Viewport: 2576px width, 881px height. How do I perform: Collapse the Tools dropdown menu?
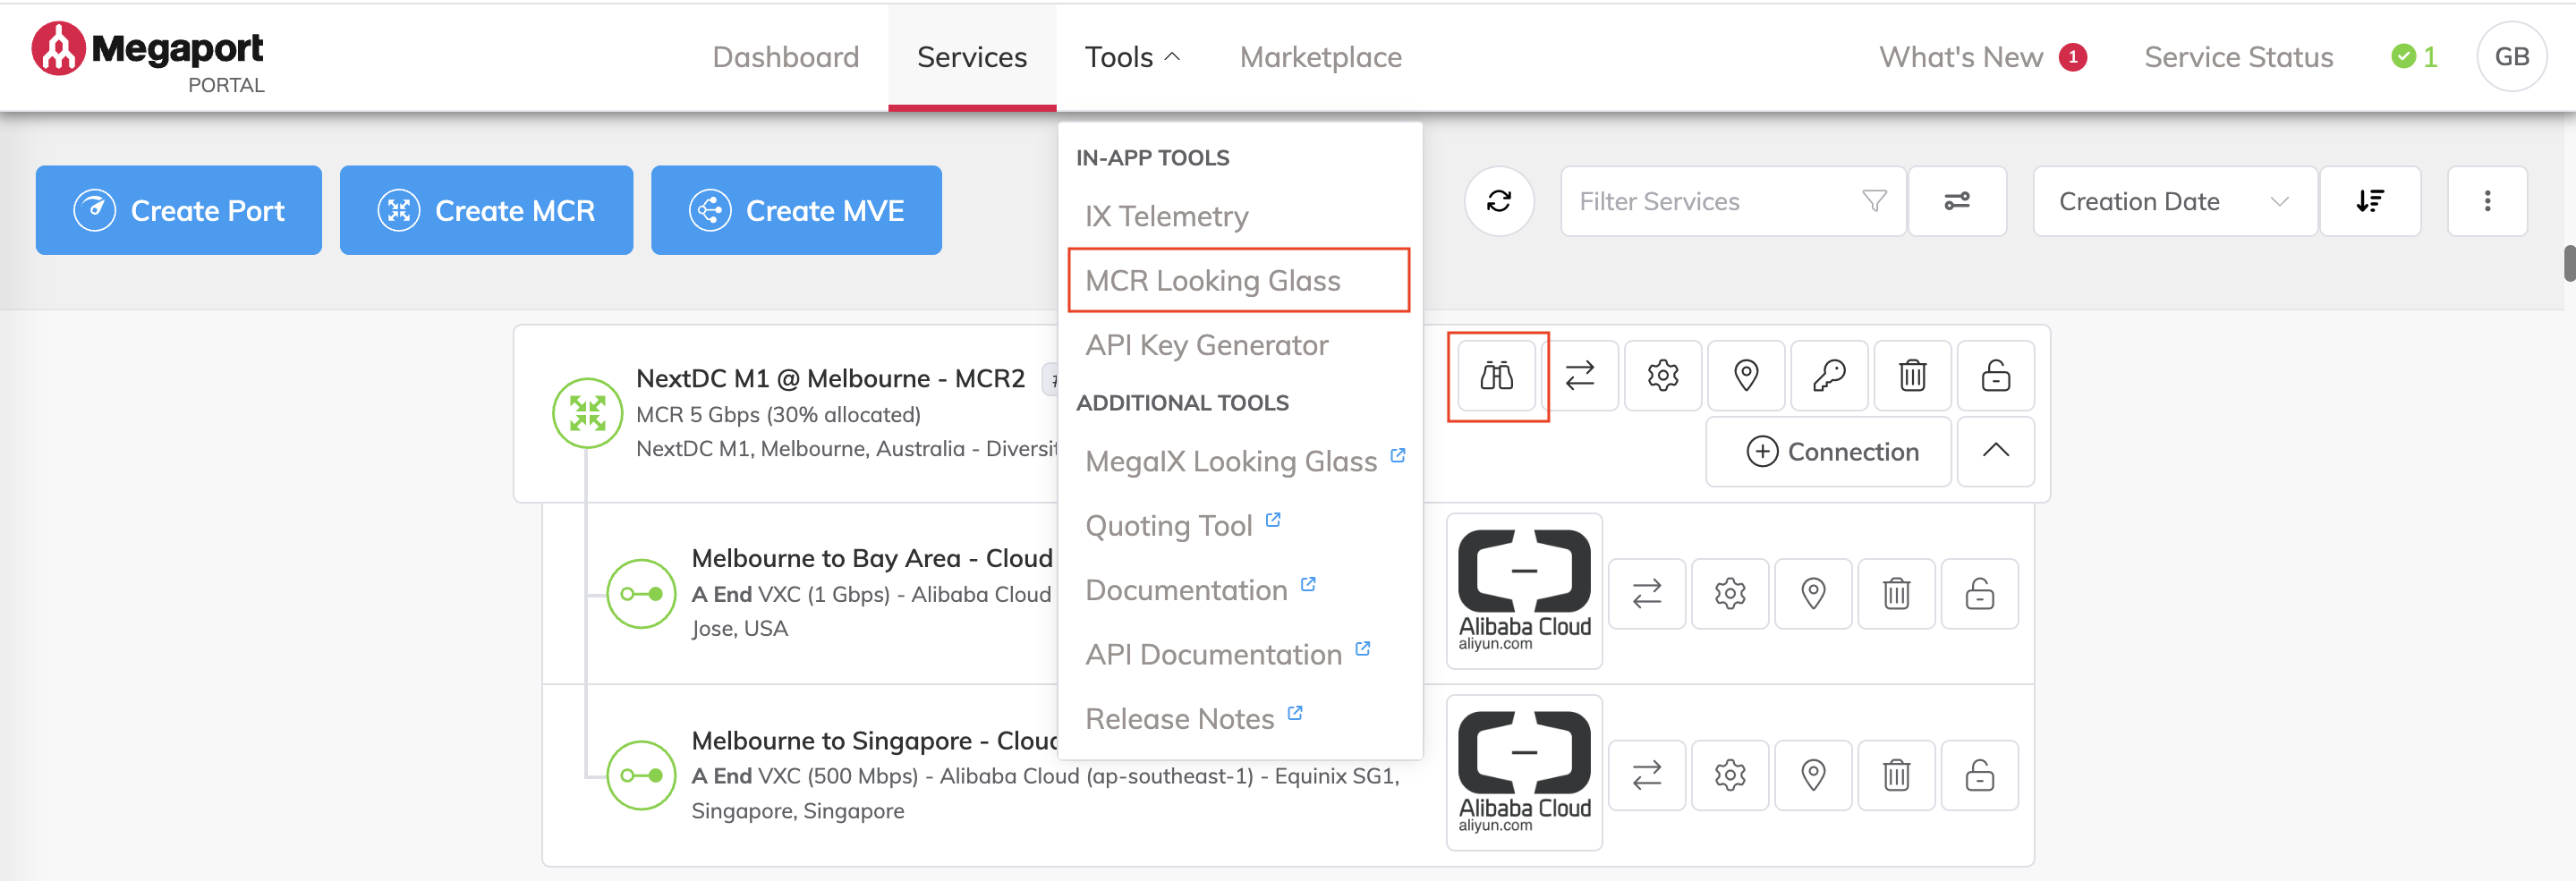pos(1131,58)
